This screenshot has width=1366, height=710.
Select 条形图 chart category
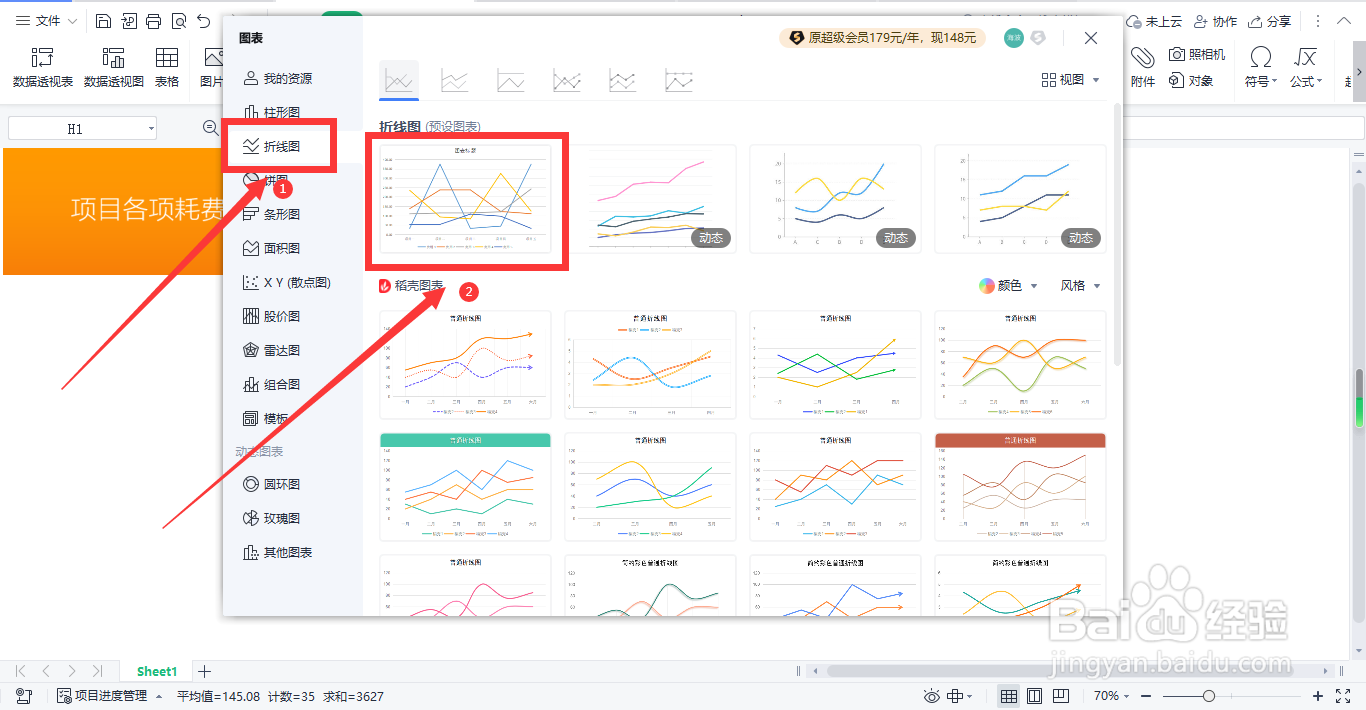[x=271, y=214]
